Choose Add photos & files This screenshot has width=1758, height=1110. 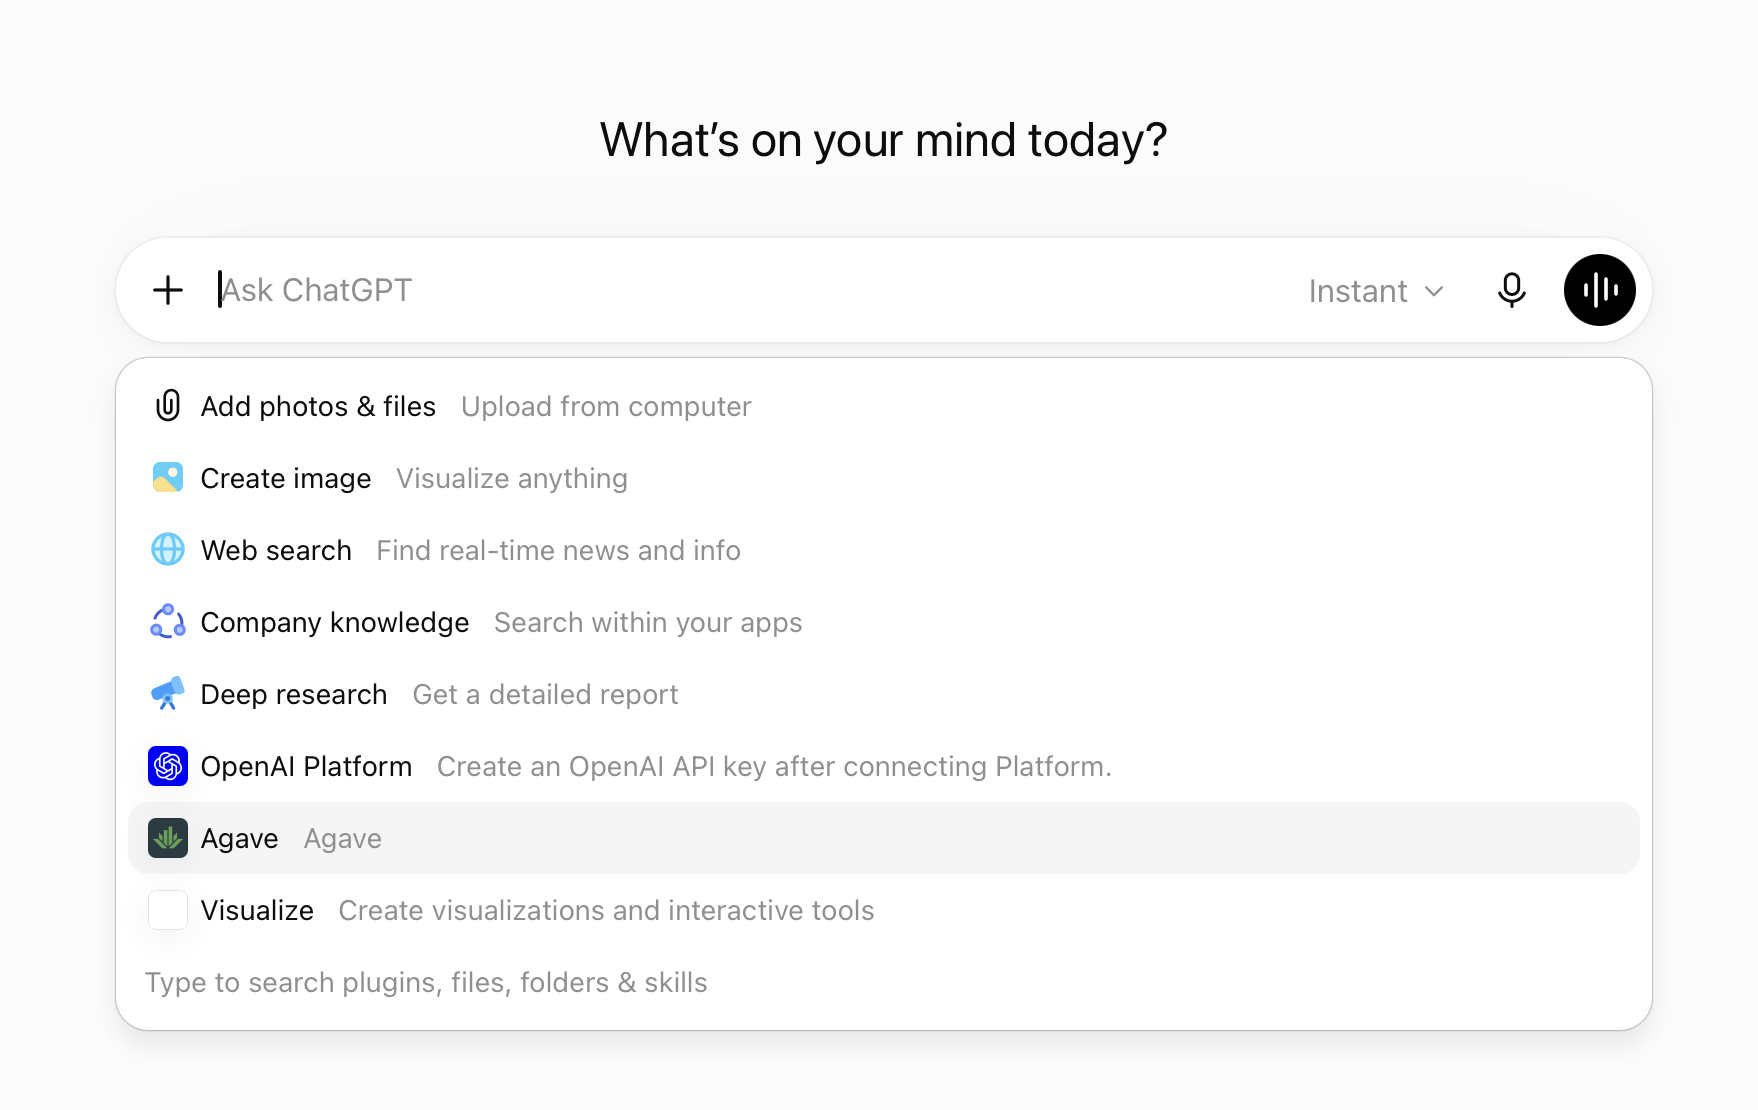click(x=884, y=406)
